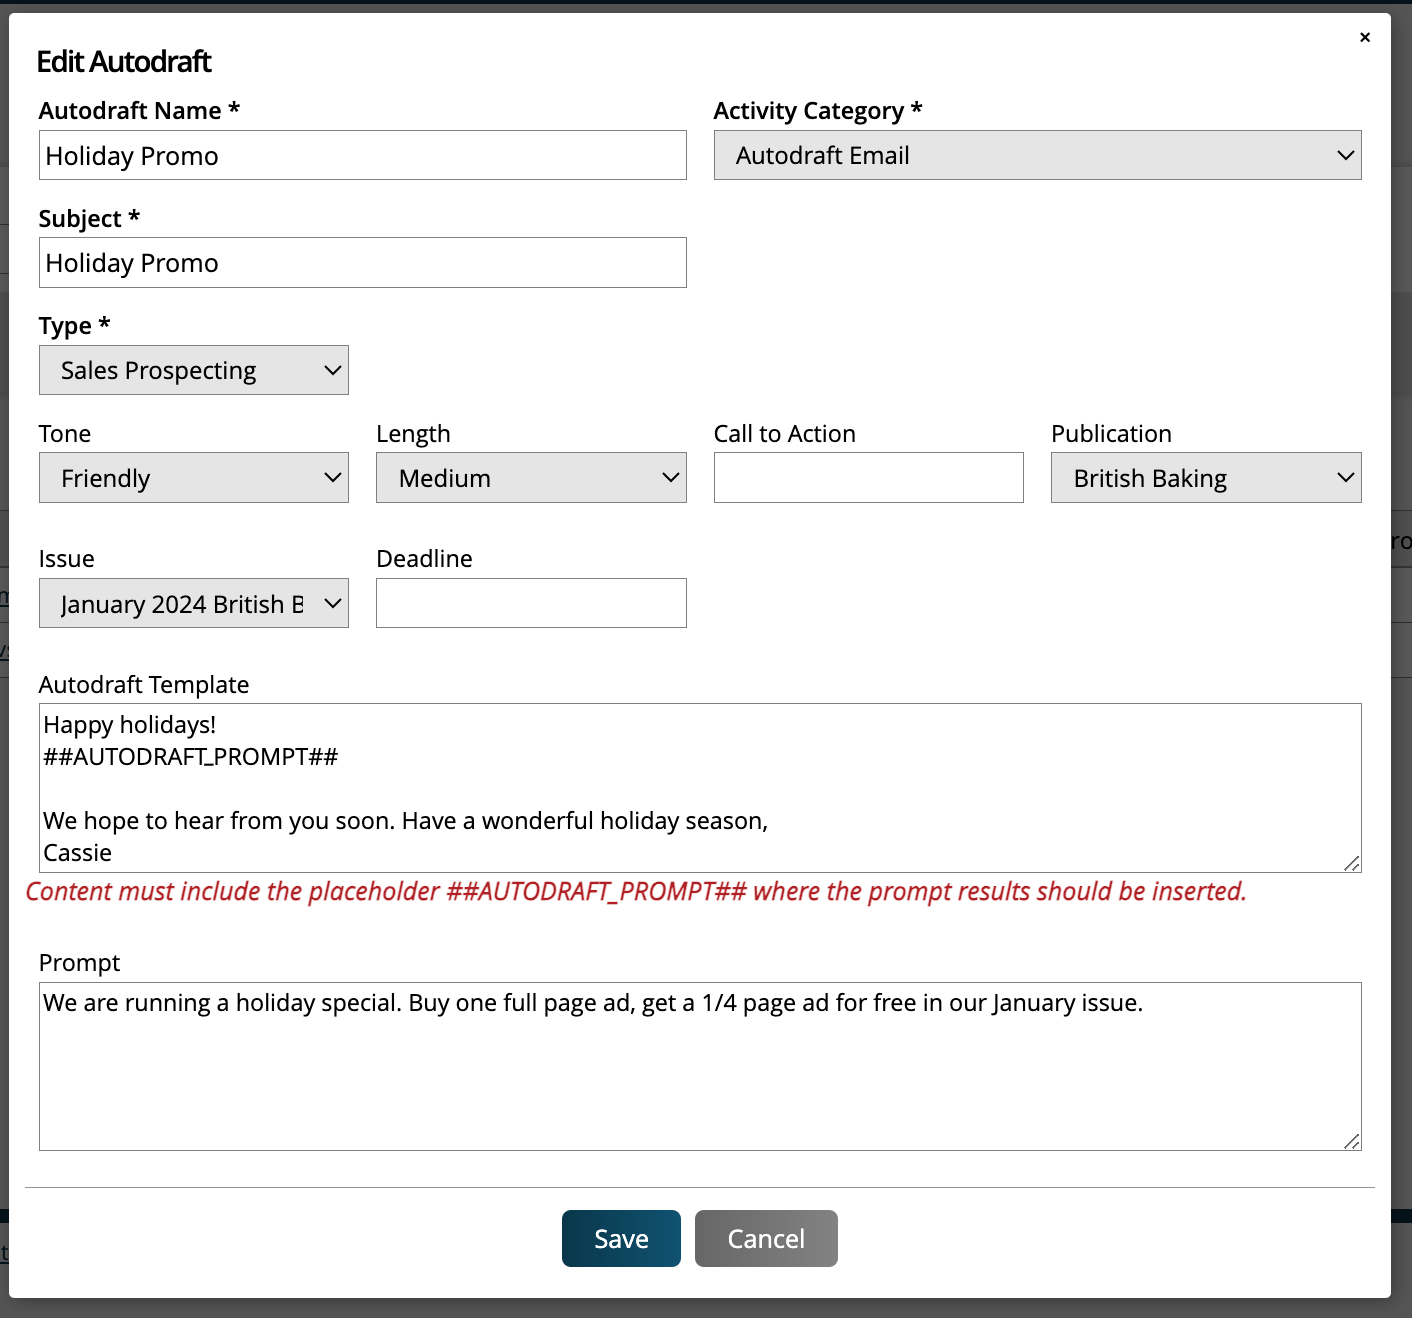1412x1318 pixels.
Task: Open the Type dropdown showing Sales Prospecting
Action: 193,370
